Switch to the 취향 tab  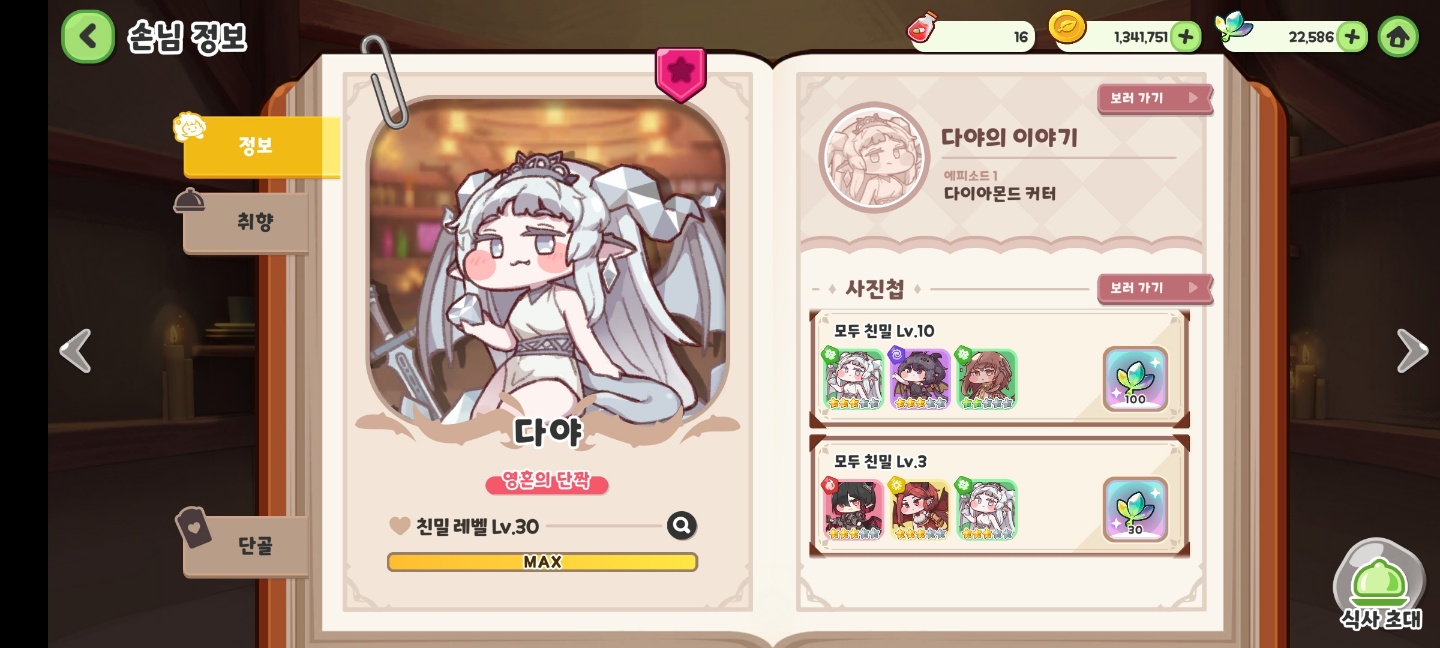point(246,221)
